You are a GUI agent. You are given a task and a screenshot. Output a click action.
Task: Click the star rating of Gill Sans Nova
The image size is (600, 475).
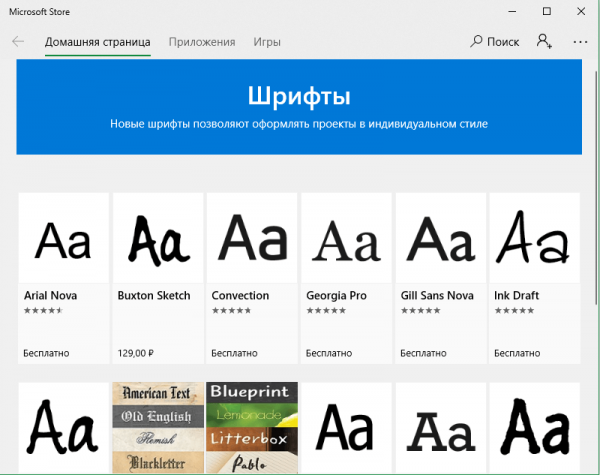421,310
